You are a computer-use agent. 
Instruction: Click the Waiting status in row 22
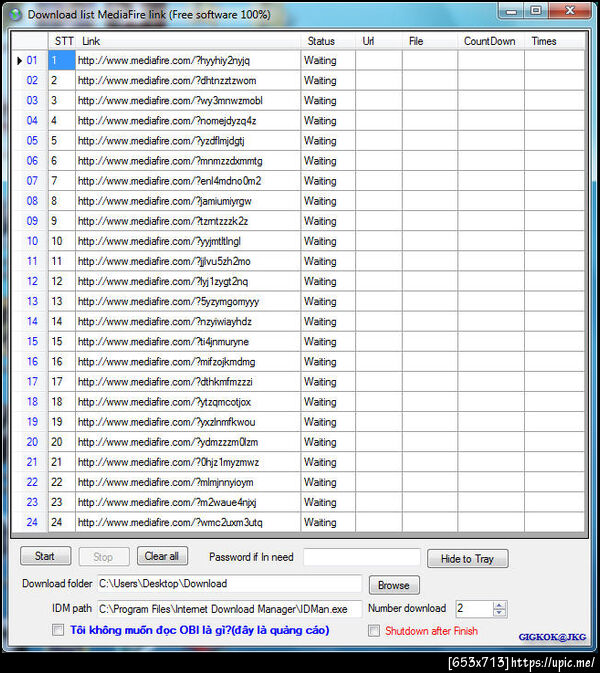(328, 482)
